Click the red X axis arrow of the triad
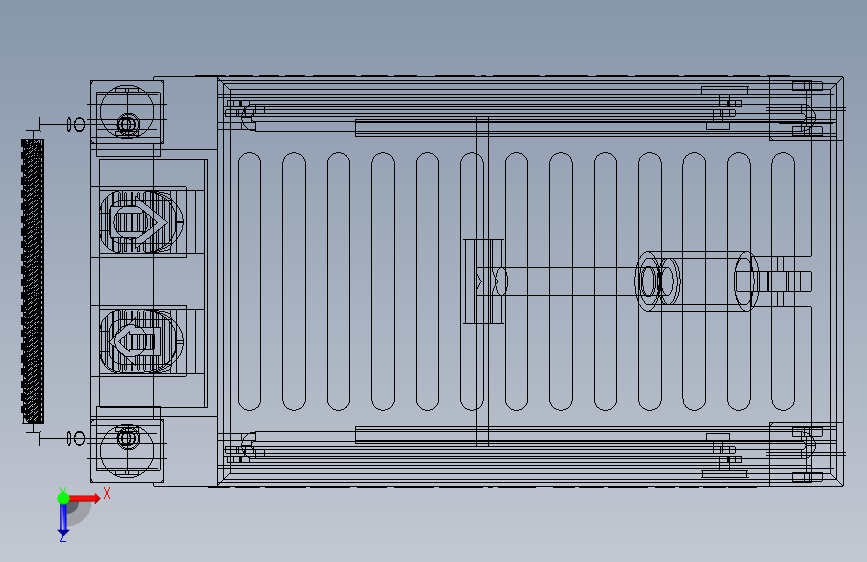Viewport: 867px width, 562px height. (85, 498)
